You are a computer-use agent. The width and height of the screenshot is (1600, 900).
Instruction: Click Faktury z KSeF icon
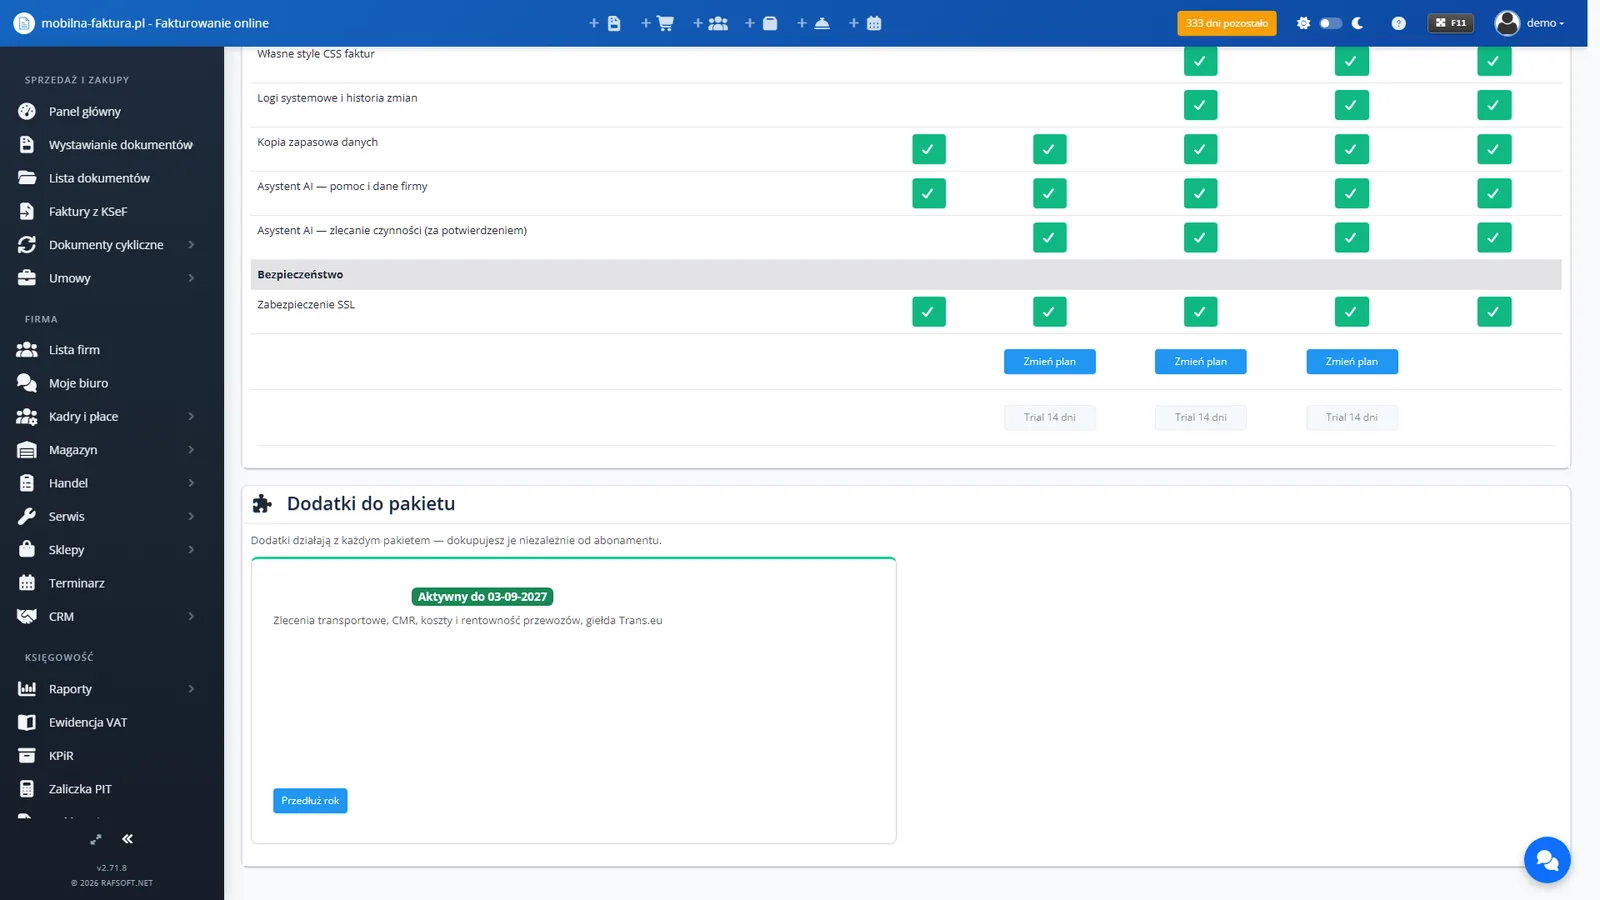coord(27,211)
